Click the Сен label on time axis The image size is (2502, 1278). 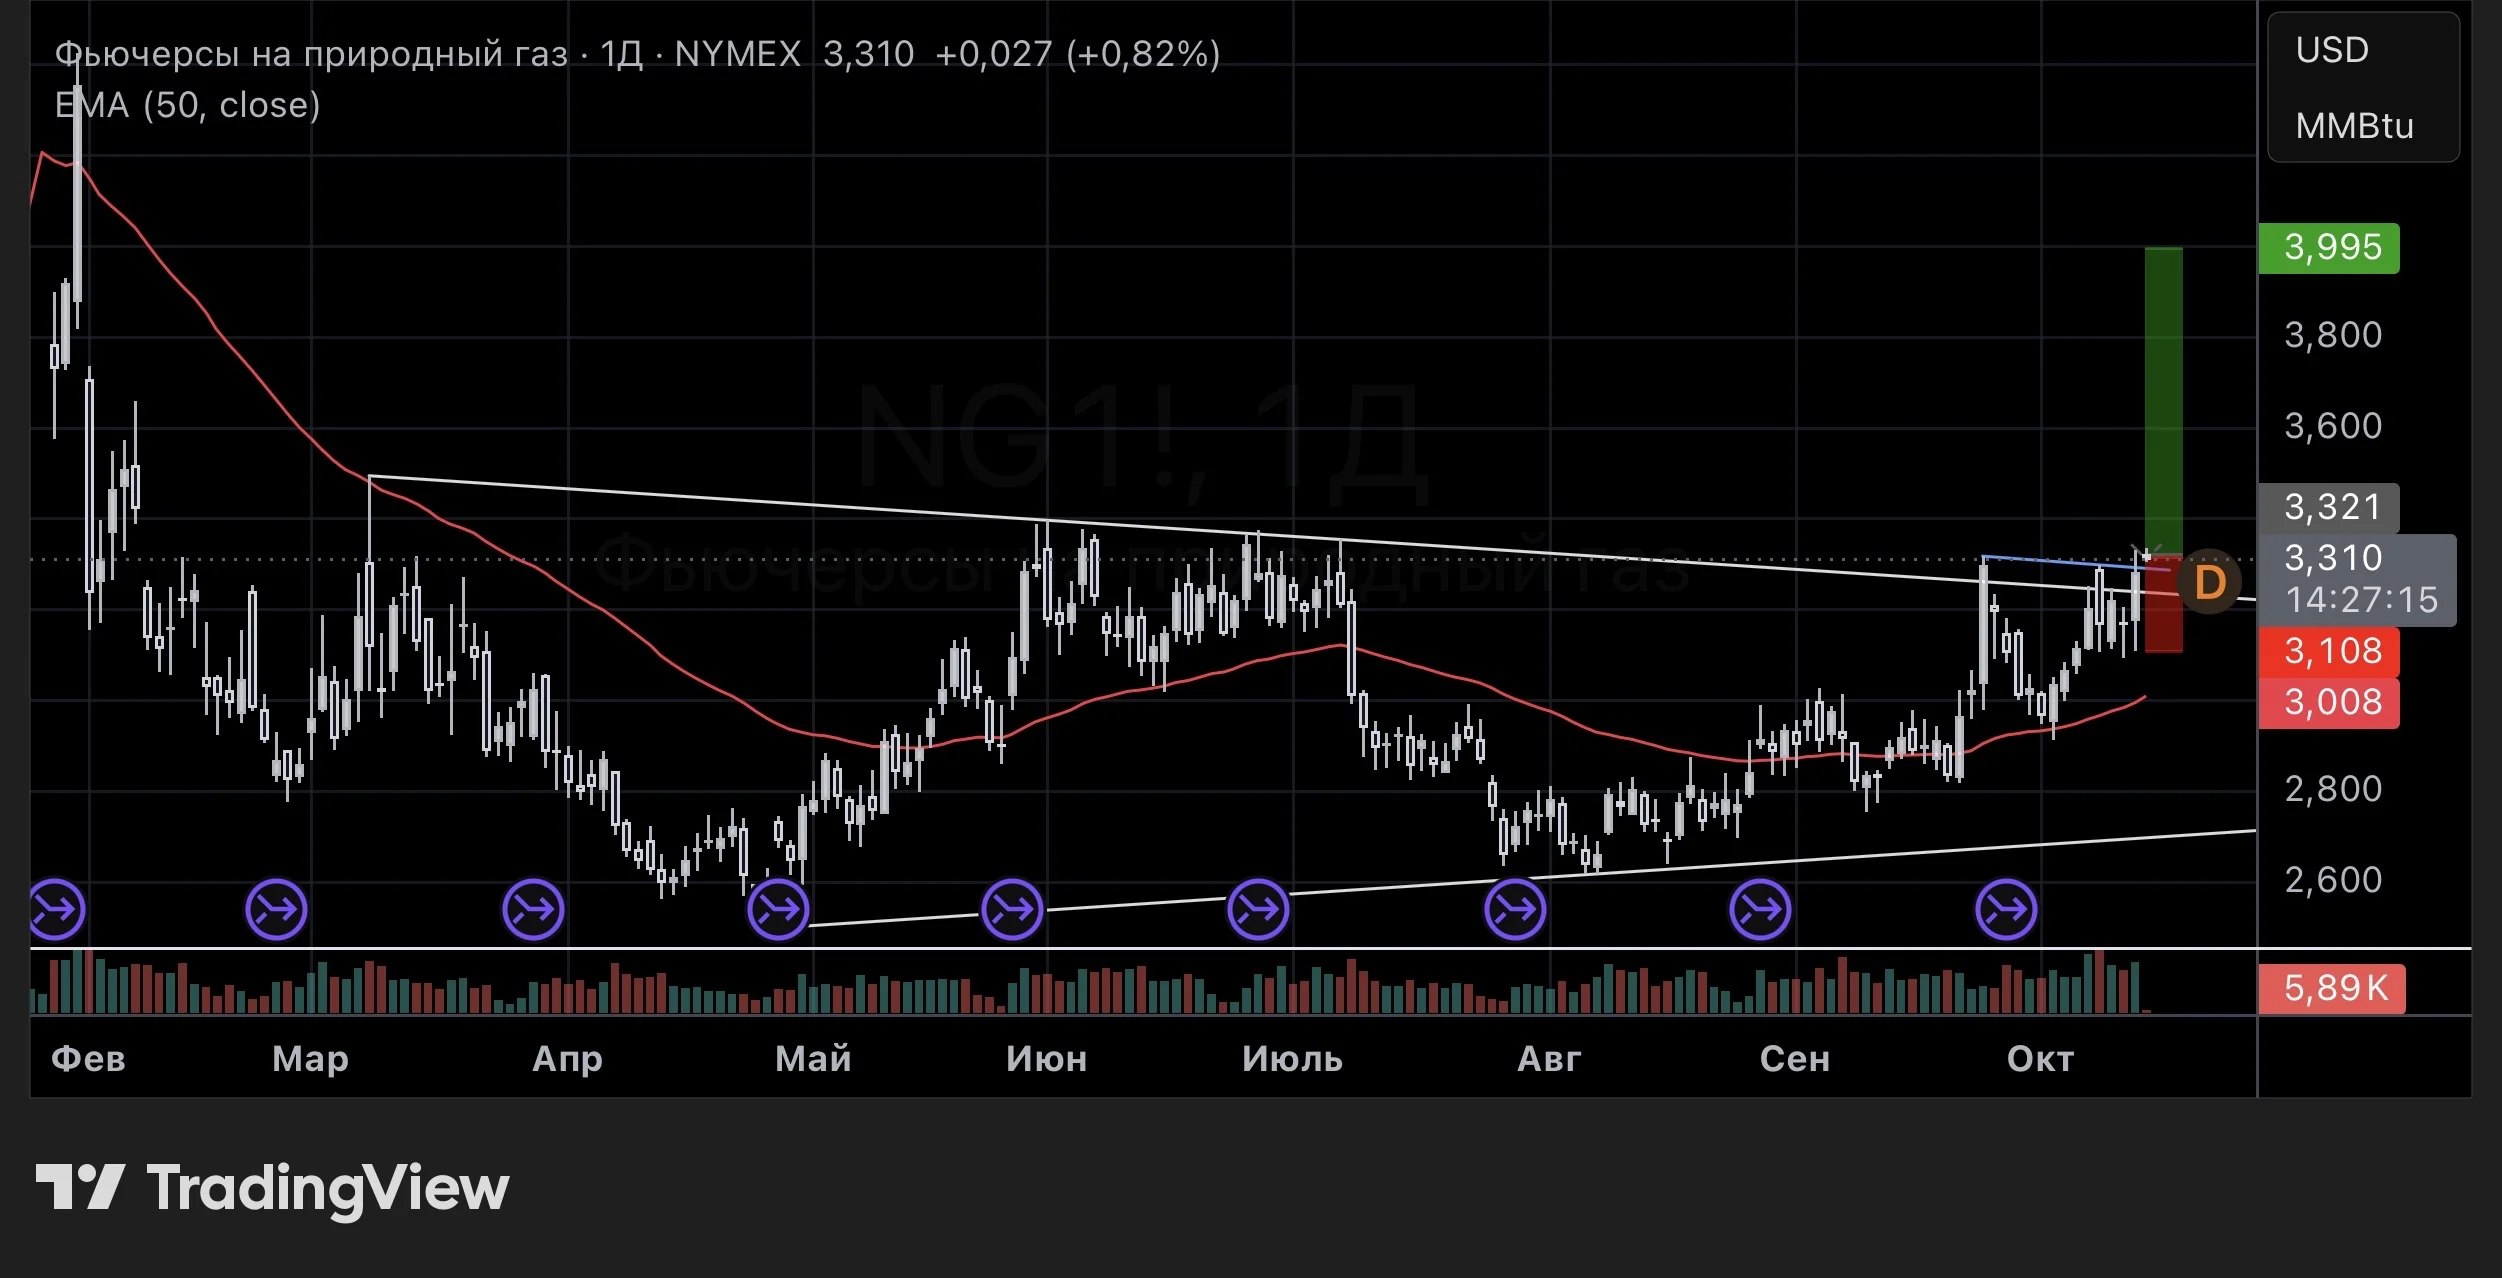(x=1795, y=1059)
